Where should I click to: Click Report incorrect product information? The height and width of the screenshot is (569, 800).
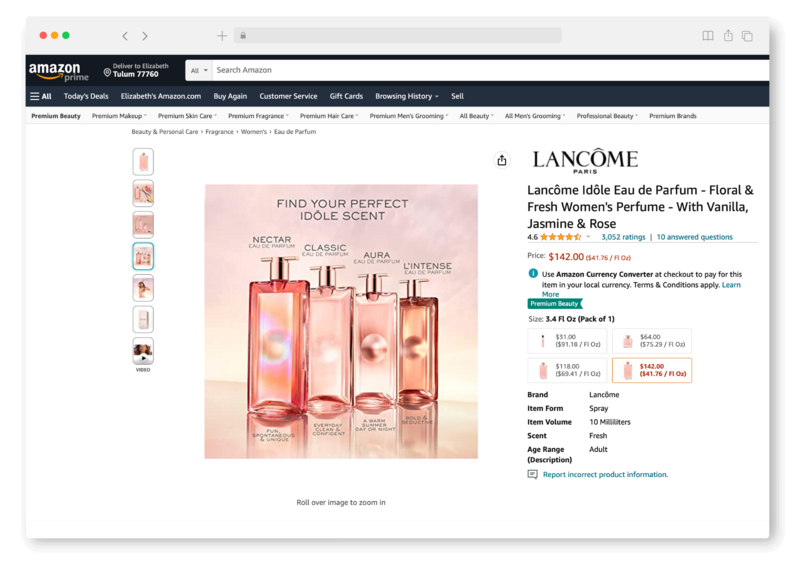point(605,475)
